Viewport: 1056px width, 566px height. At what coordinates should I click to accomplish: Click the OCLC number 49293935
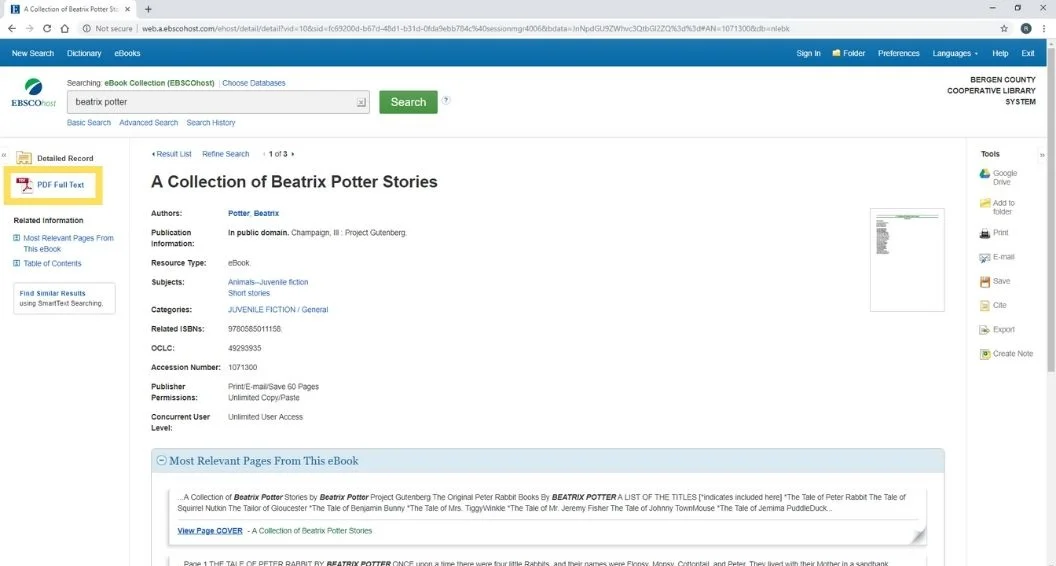[244, 348]
